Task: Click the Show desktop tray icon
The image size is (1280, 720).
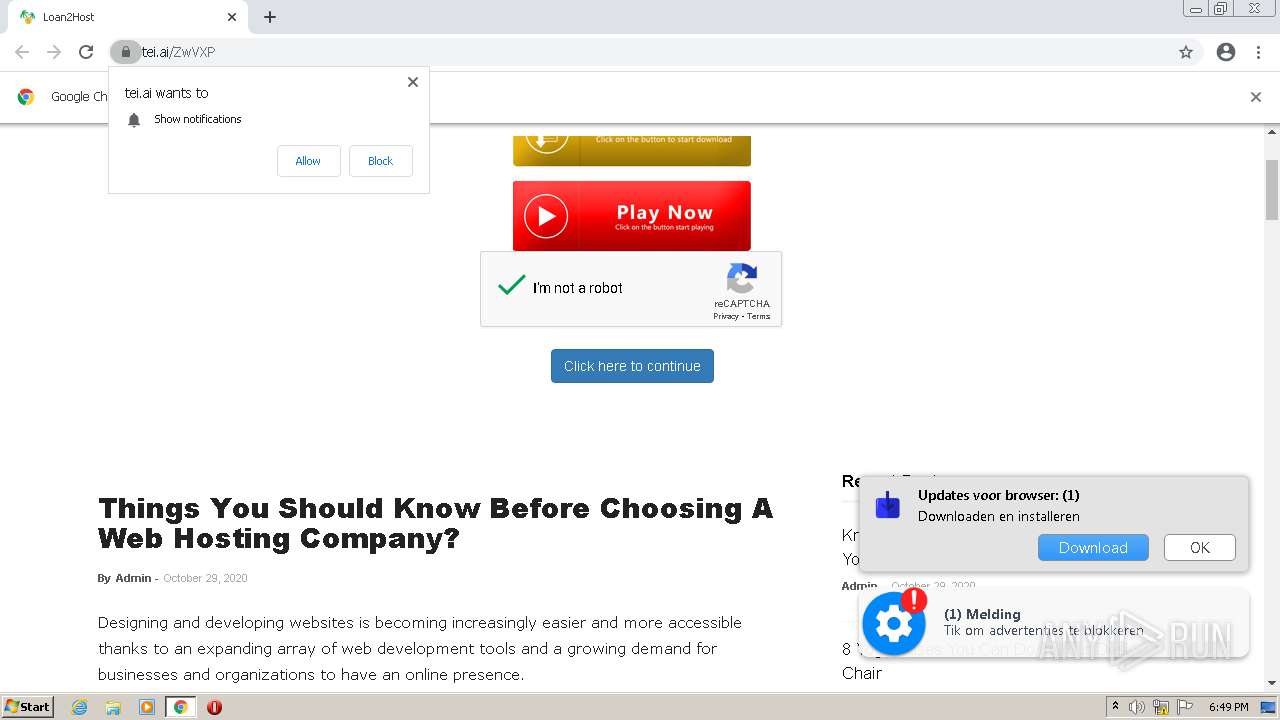Action: pyautogui.click(x=1268, y=707)
